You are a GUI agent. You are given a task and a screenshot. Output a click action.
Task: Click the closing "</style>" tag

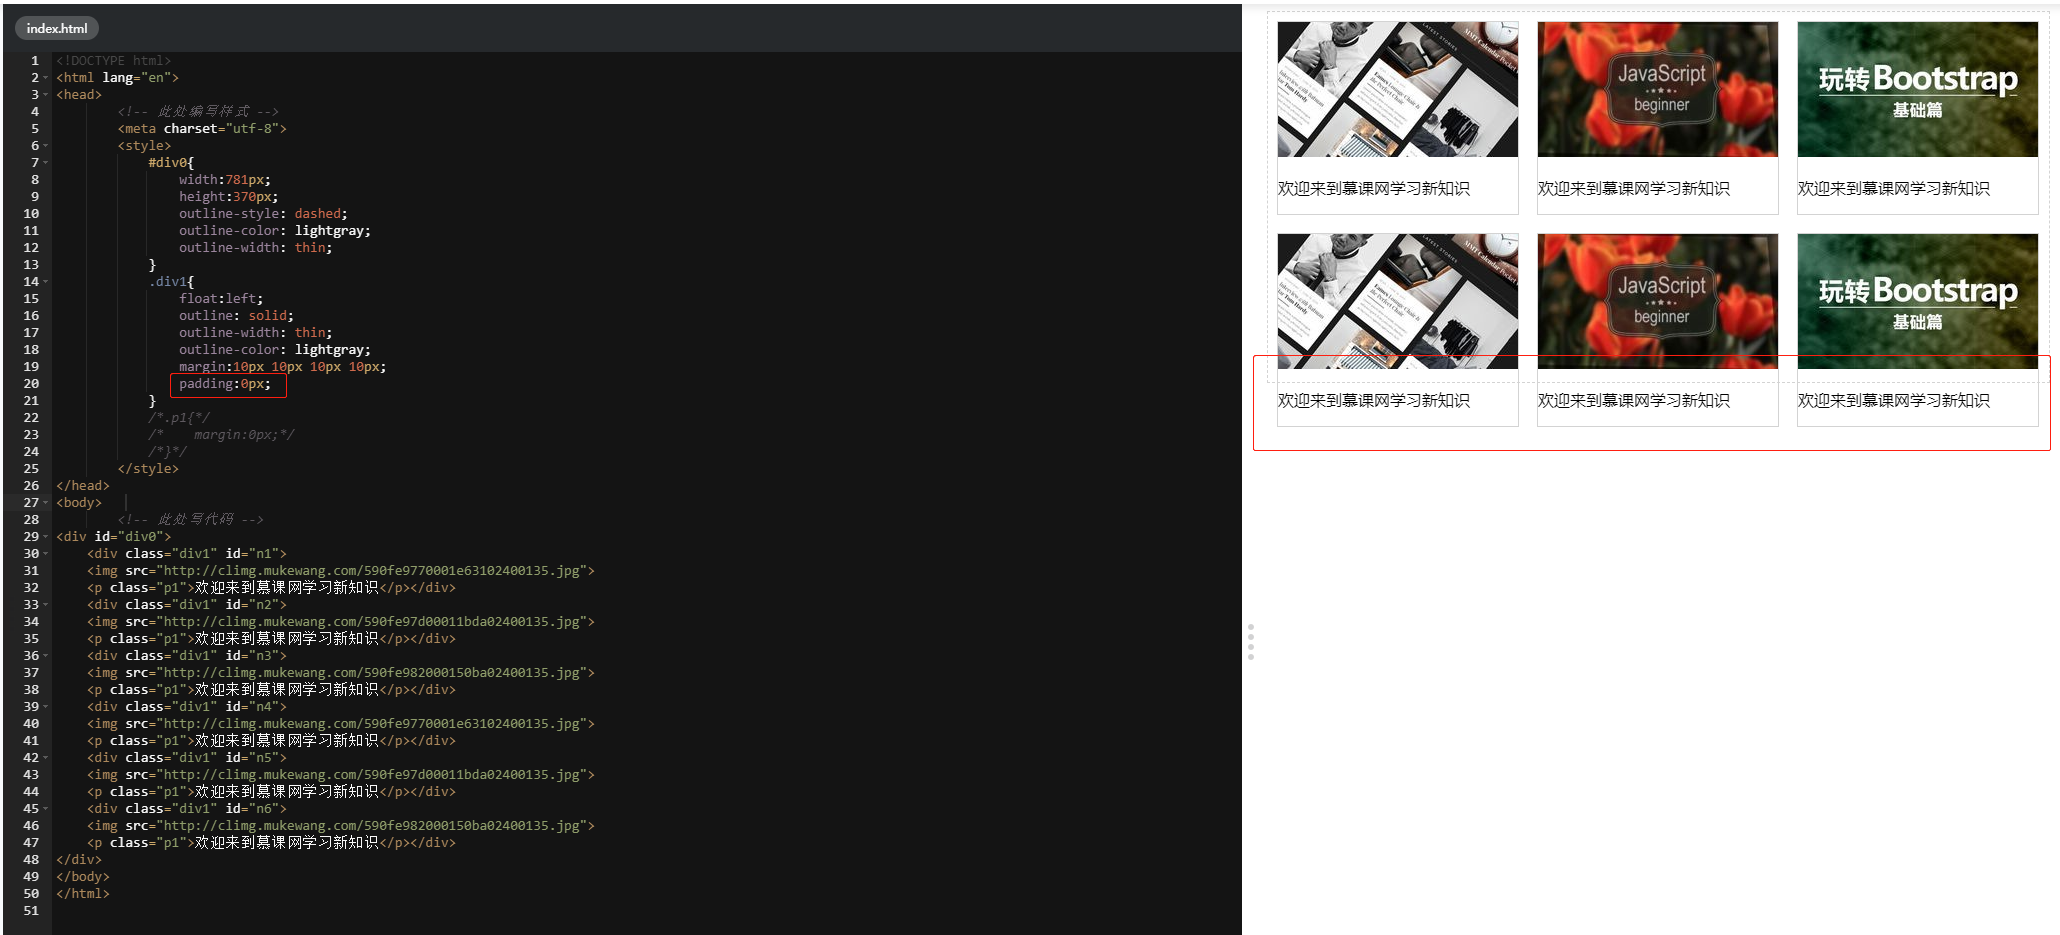[148, 469]
